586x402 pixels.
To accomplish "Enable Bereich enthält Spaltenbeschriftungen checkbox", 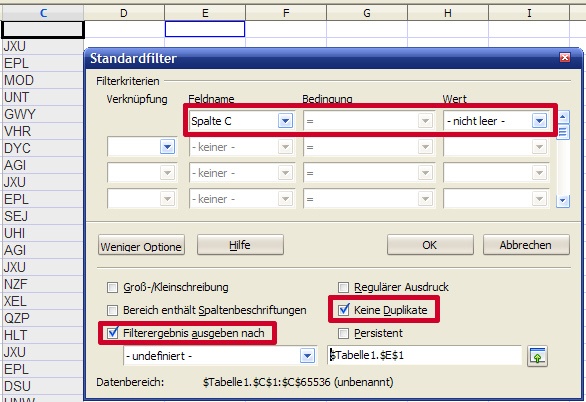I will (x=112, y=310).
